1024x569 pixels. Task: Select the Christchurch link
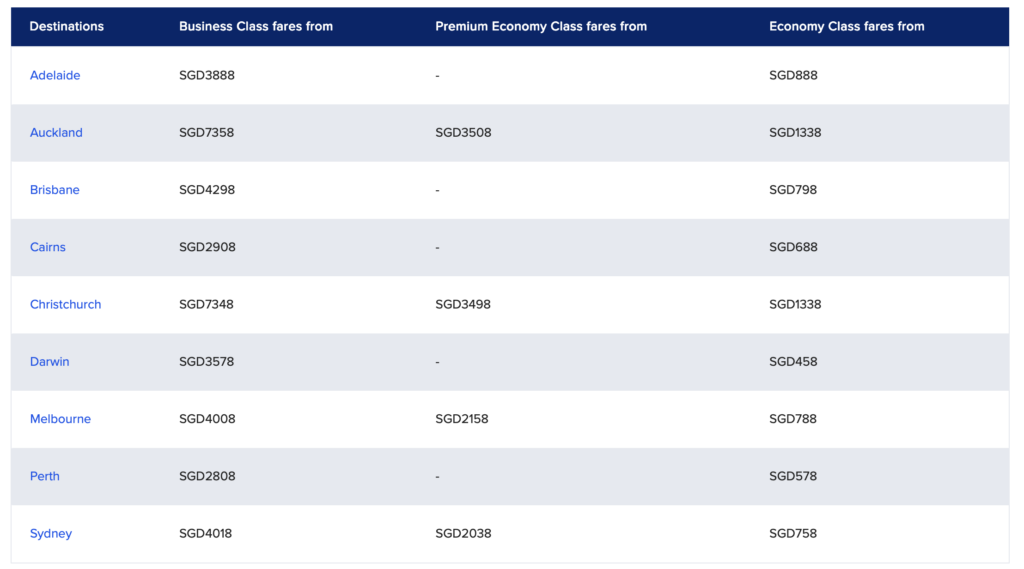(65, 304)
